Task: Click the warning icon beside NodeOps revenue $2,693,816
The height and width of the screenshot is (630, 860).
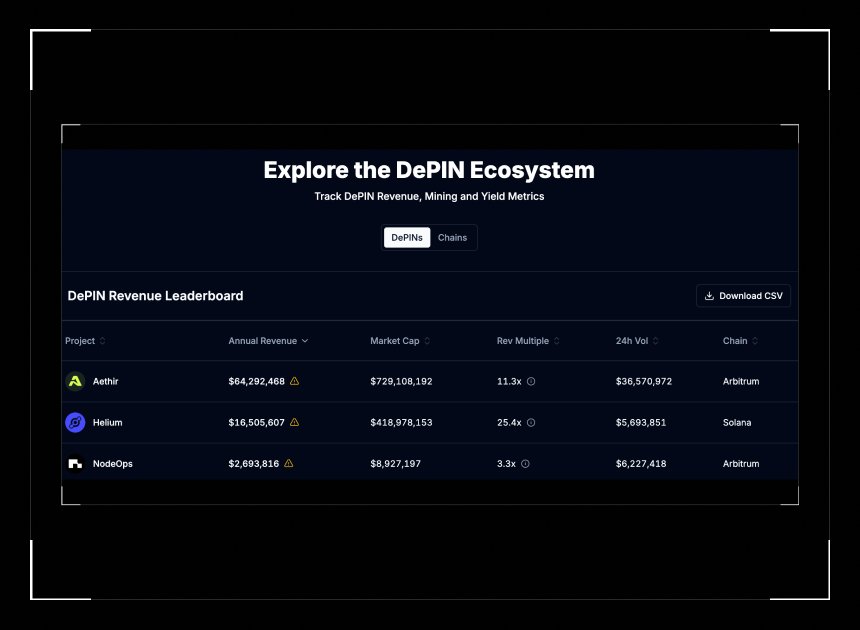Action: (x=288, y=464)
